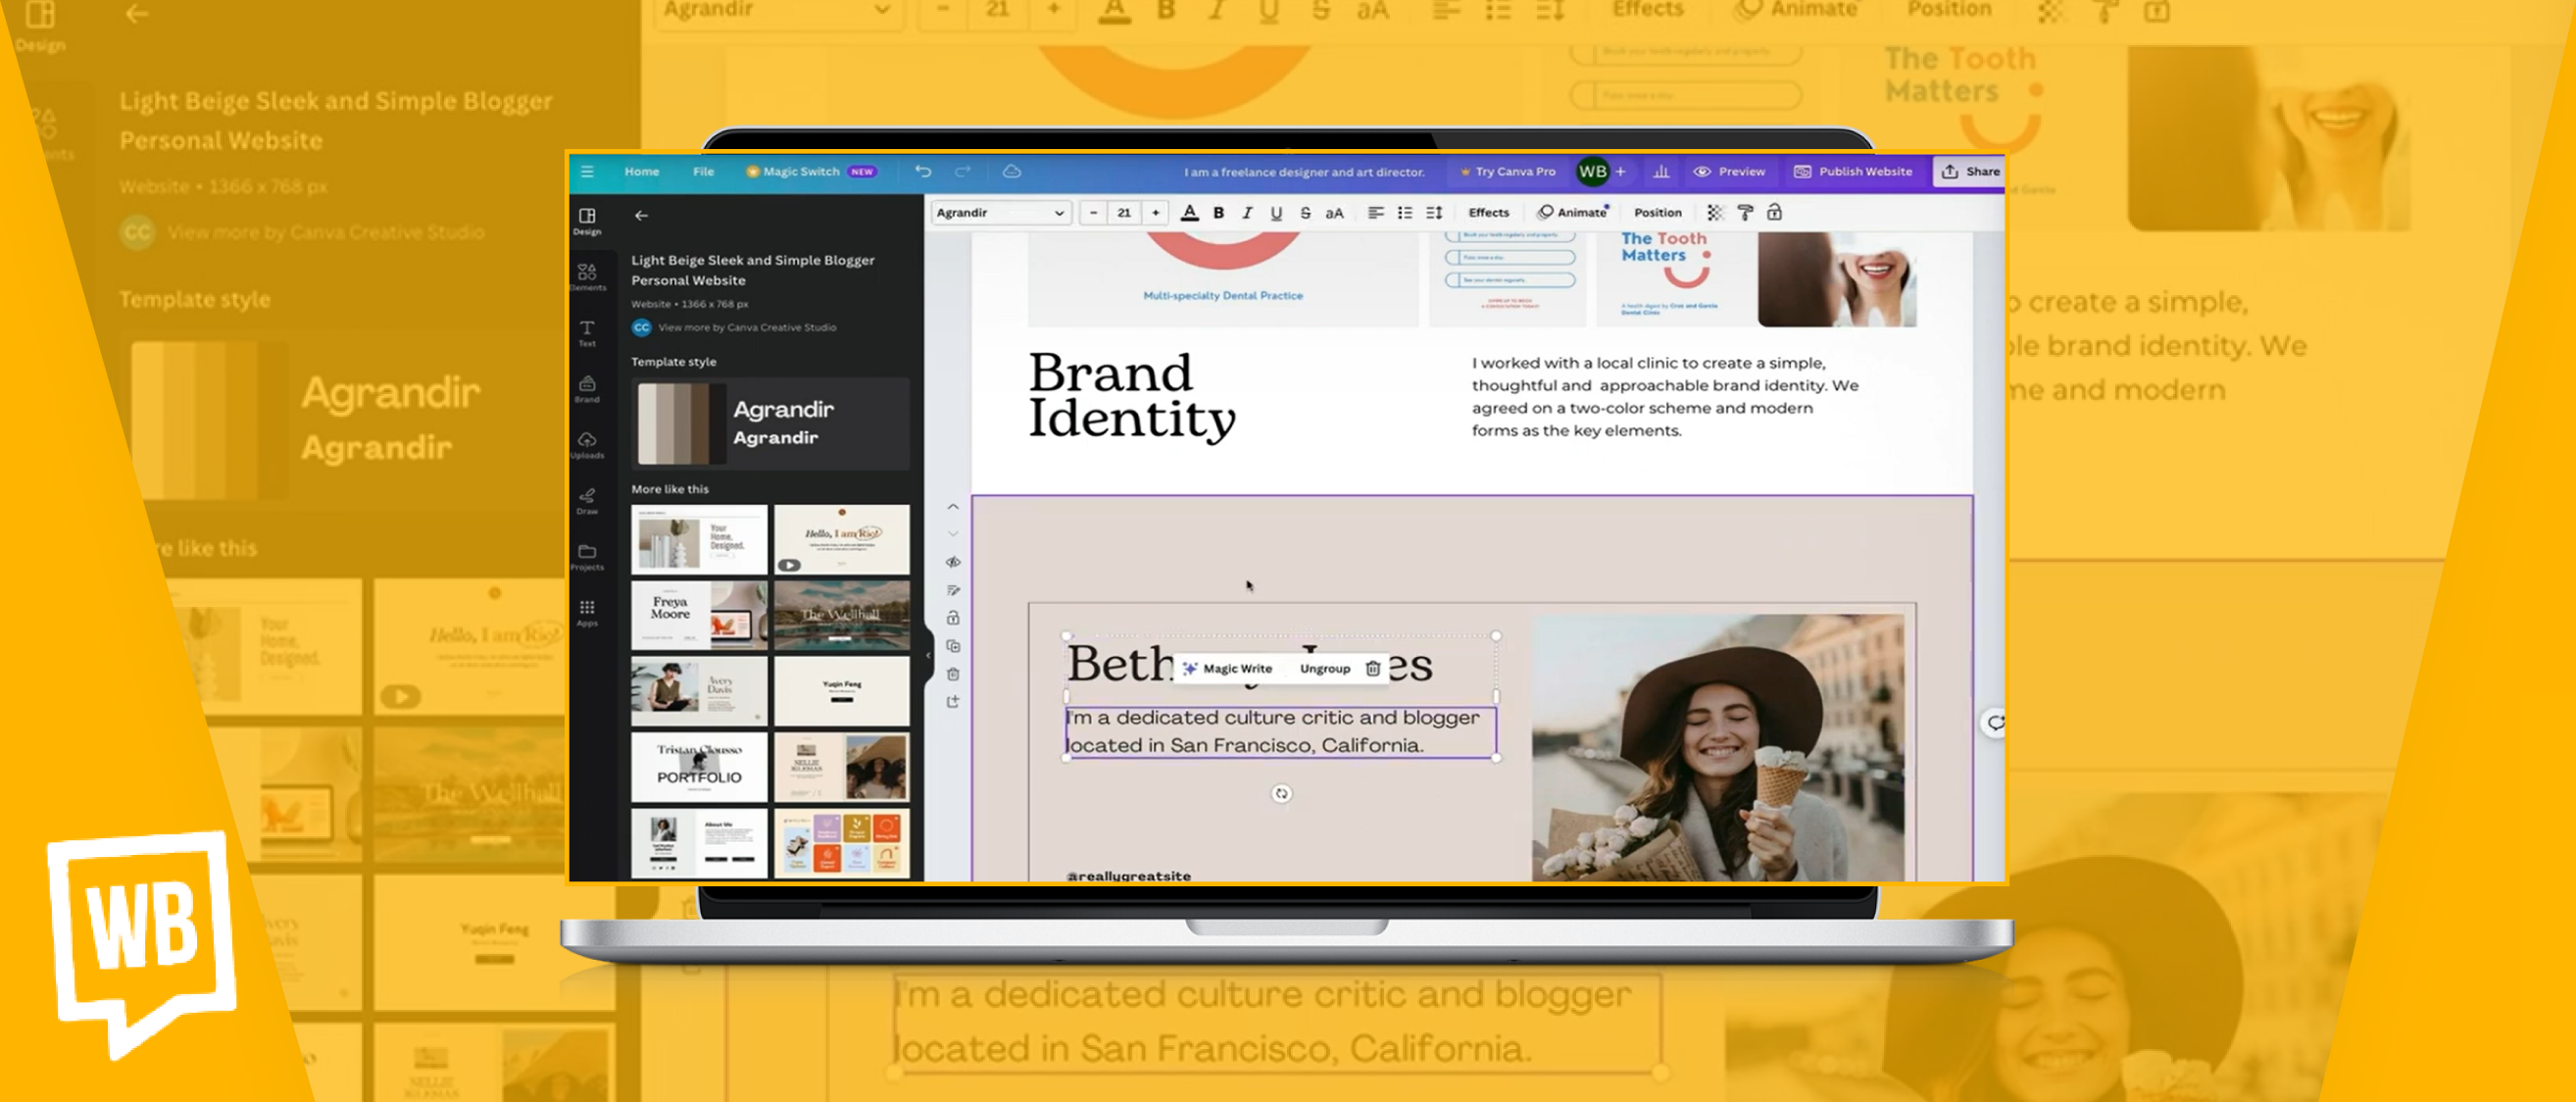Open the transparency checkerboard icon

click(1715, 212)
